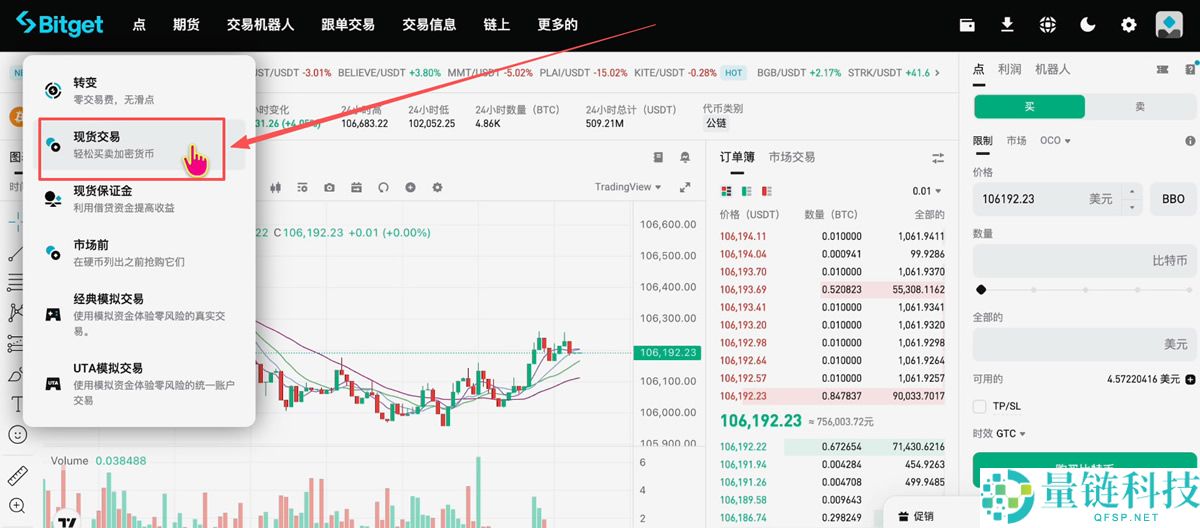The width and height of the screenshot is (1200, 528).
Task: Switch to the Robot tab (机器人)
Action: [1052, 69]
